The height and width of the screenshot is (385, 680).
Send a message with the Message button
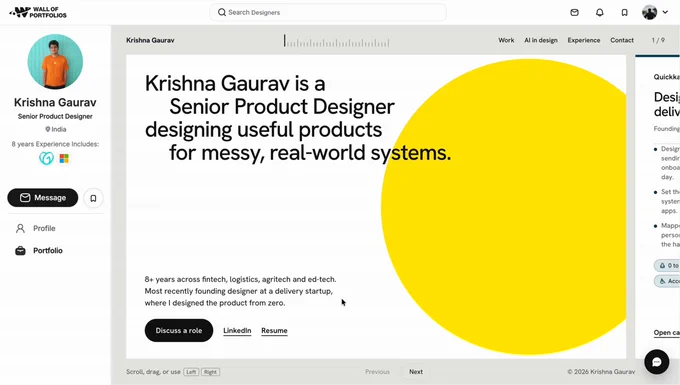tap(42, 198)
